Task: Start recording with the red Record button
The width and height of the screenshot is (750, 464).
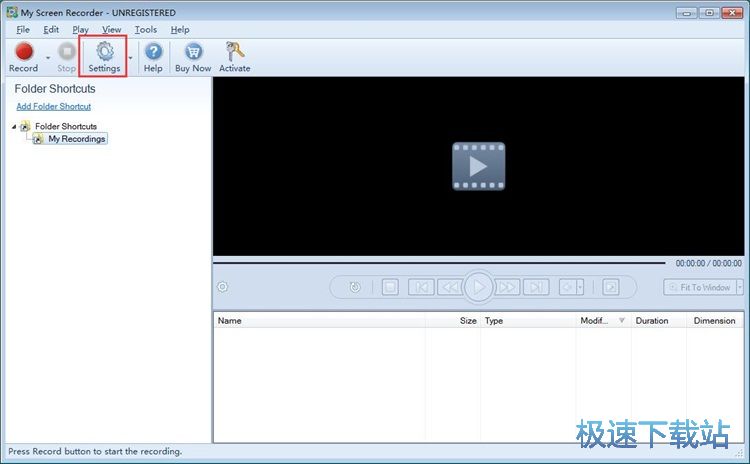Action: [x=23, y=57]
